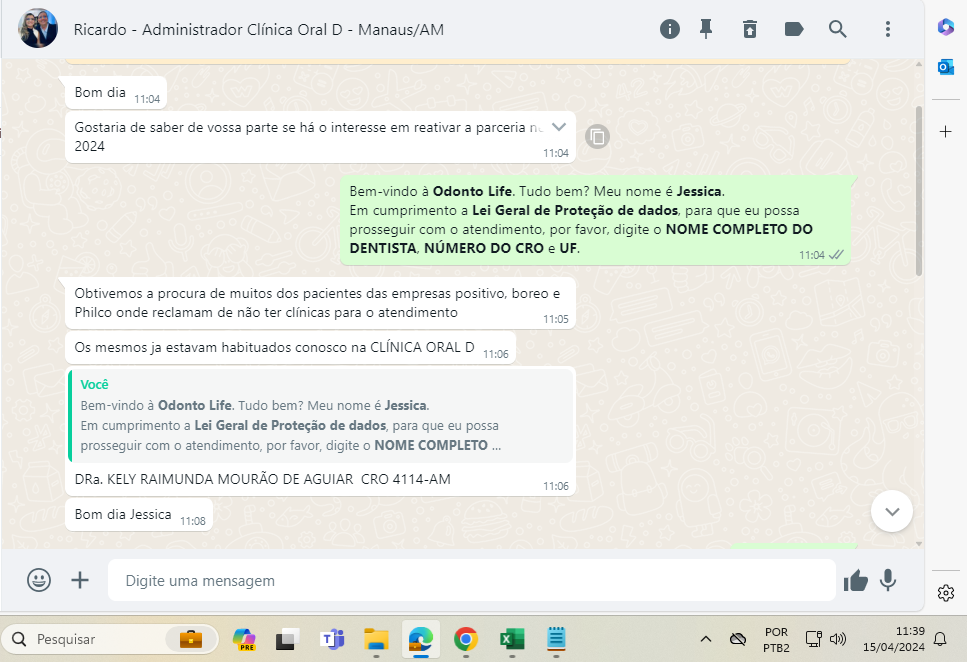967x662 pixels.
Task: Open attachment menu with plus icon
Action: [x=80, y=580]
